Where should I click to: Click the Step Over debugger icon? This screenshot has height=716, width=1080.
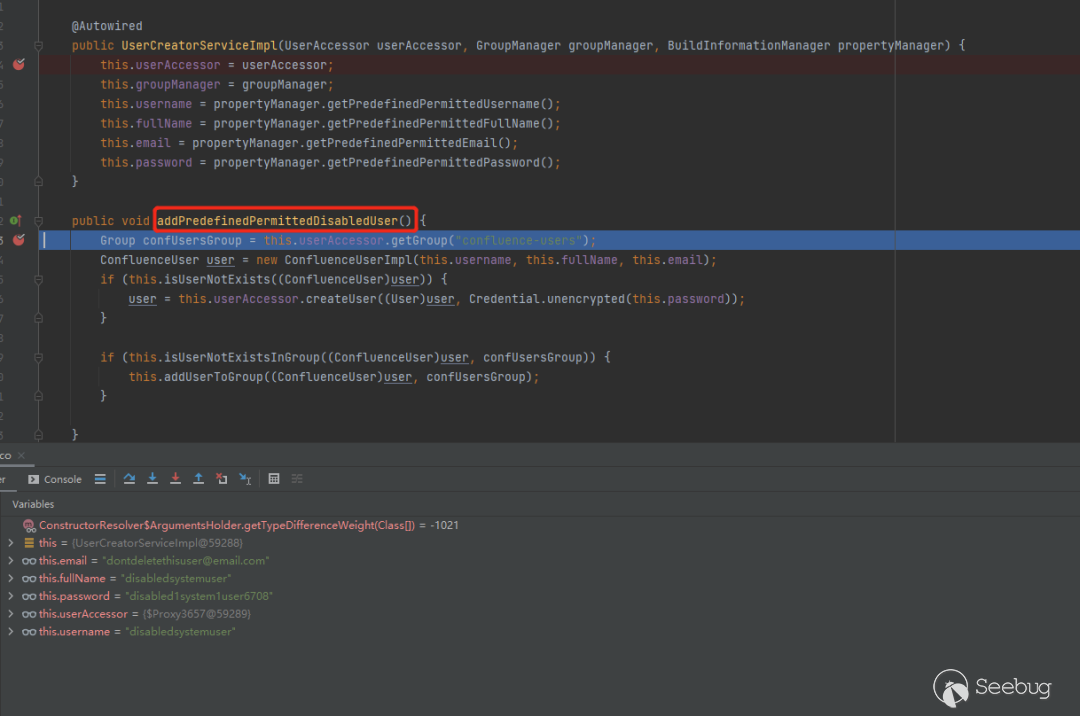(129, 479)
